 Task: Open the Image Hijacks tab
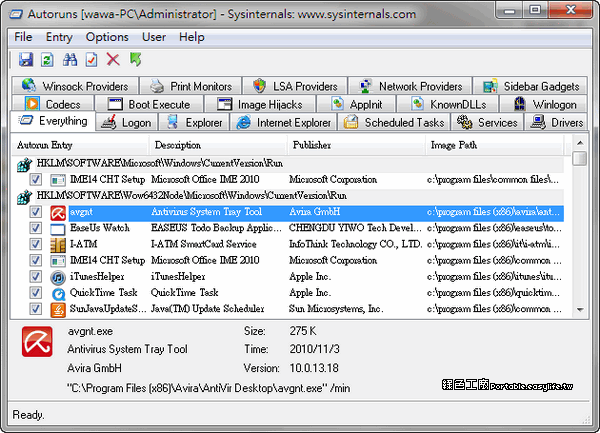(260, 104)
